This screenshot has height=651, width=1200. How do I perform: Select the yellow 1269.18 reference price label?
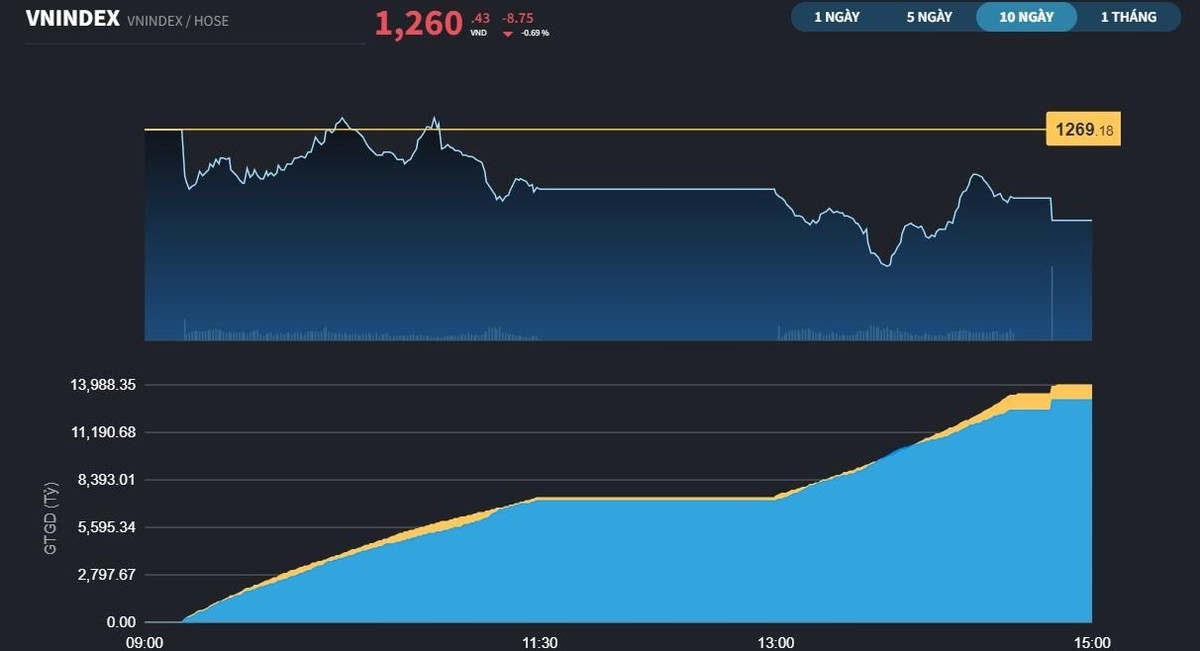click(x=1082, y=128)
